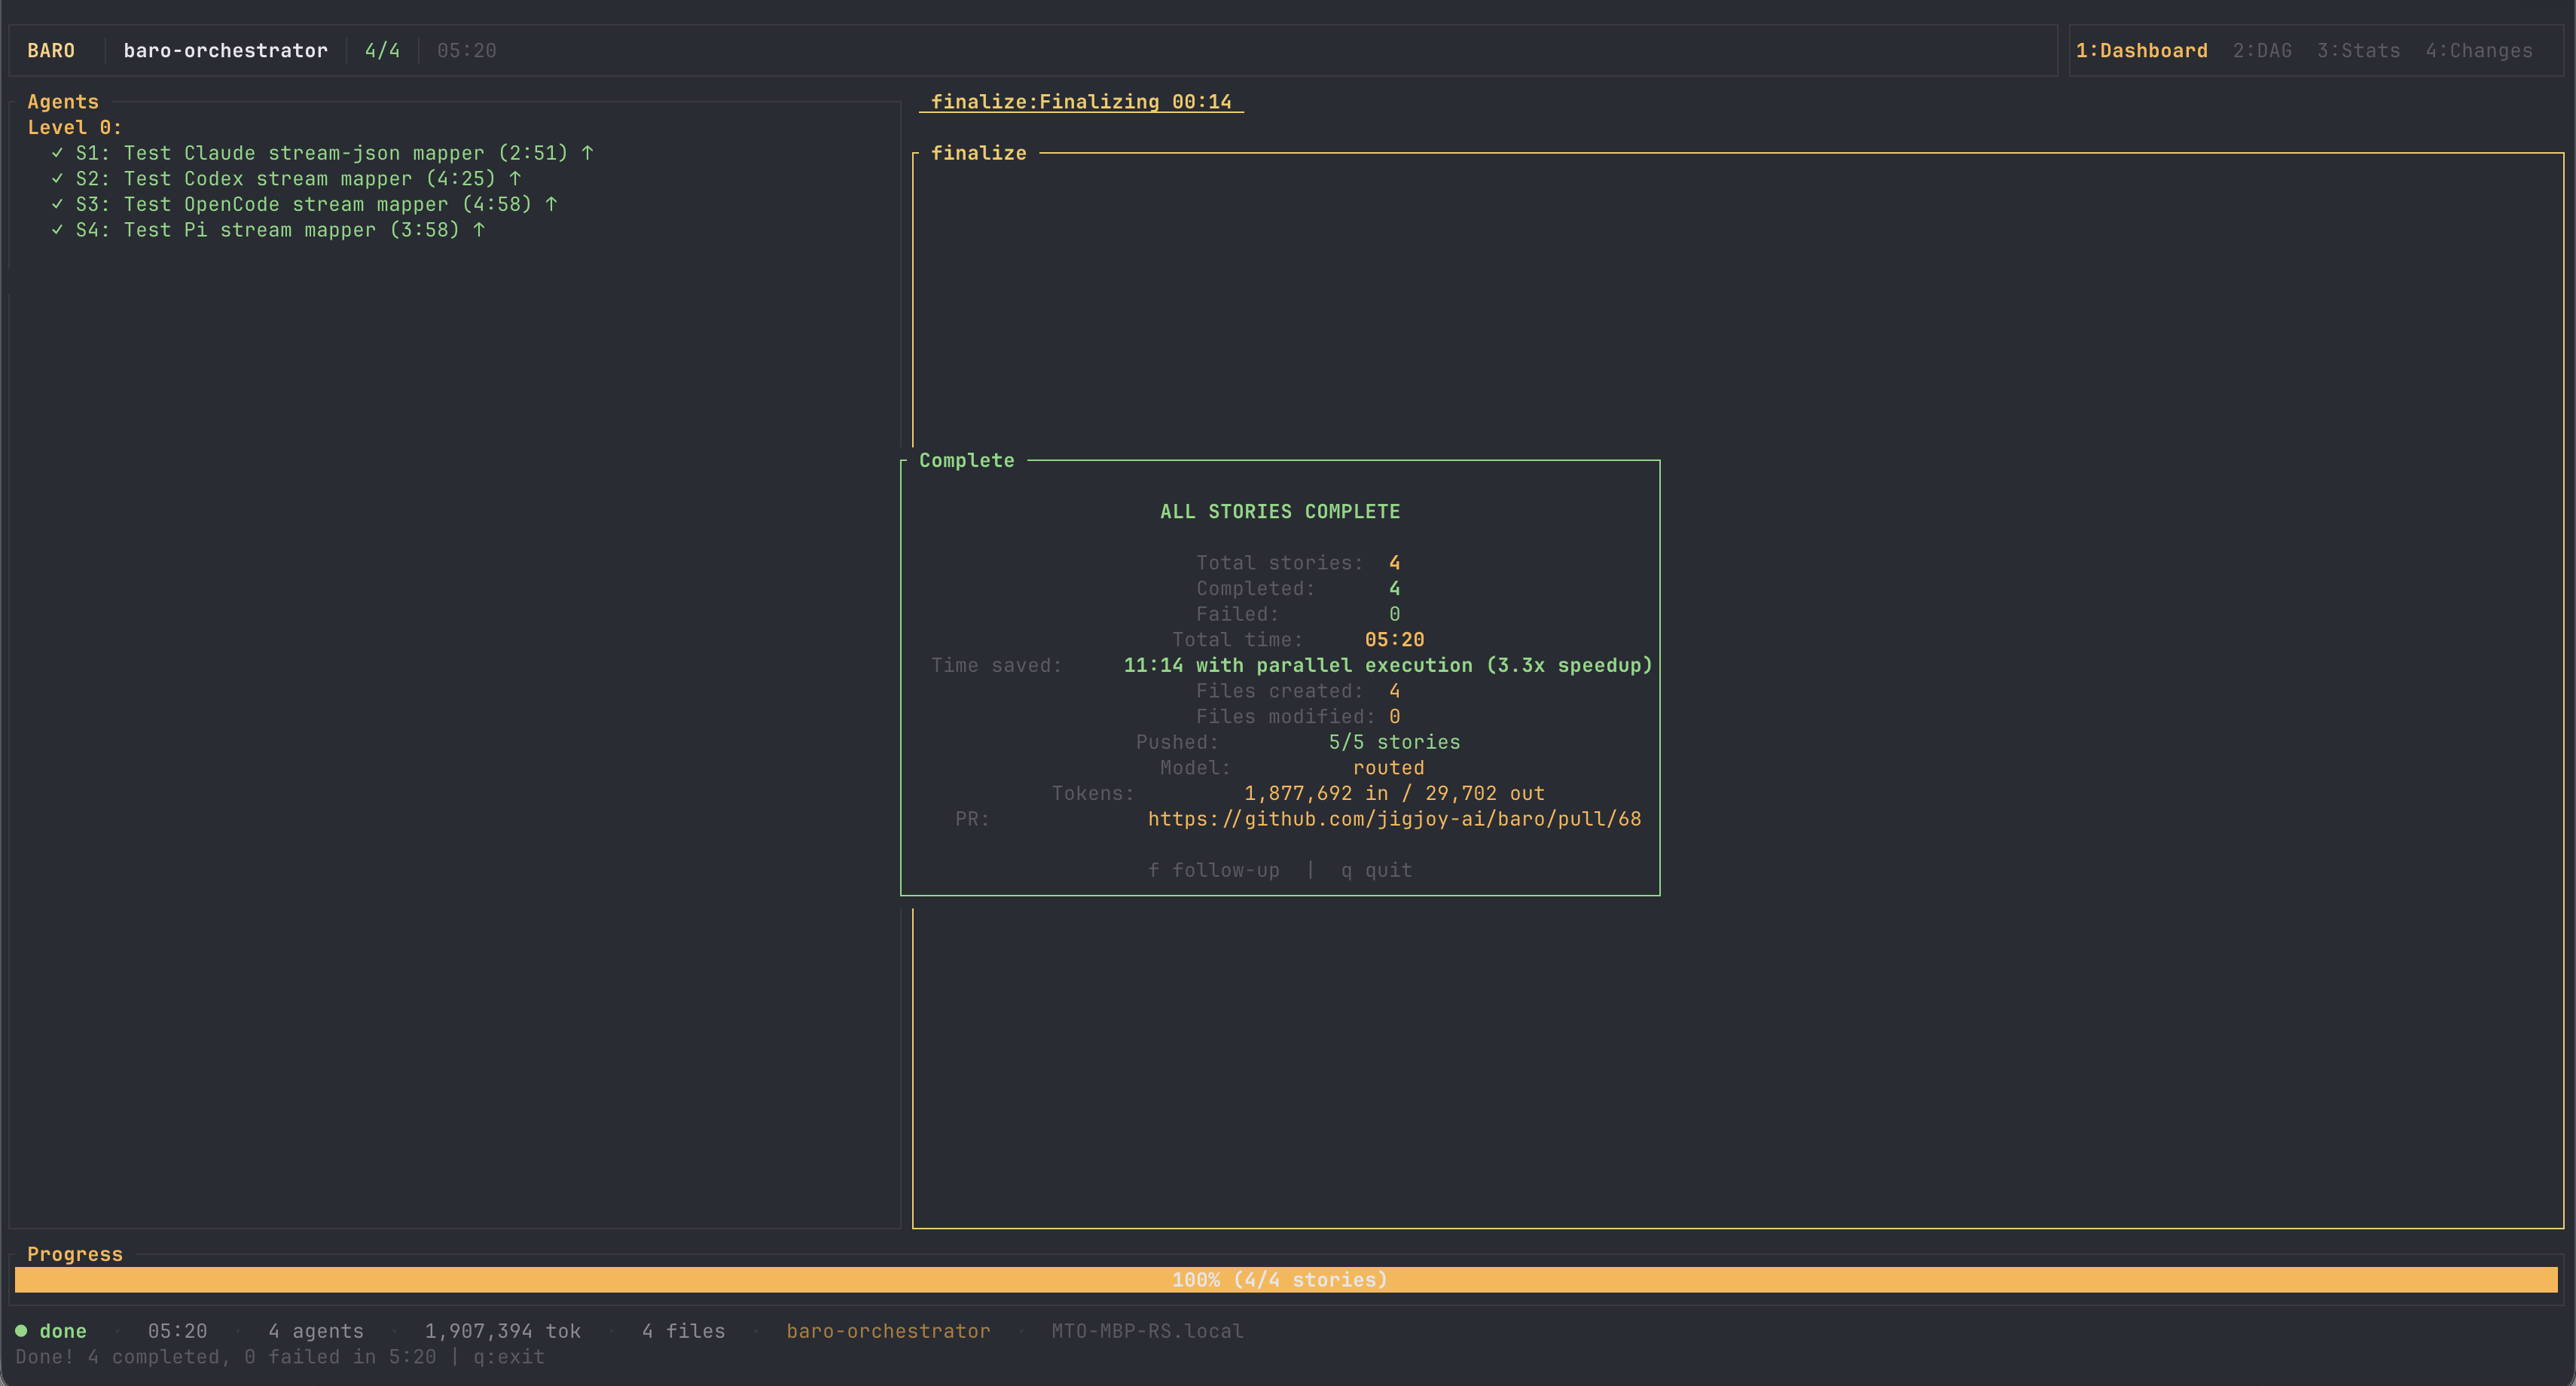Click the 1,907,394 tok status entry
Image resolution: width=2576 pixels, height=1386 pixels.
click(x=503, y=1330)
